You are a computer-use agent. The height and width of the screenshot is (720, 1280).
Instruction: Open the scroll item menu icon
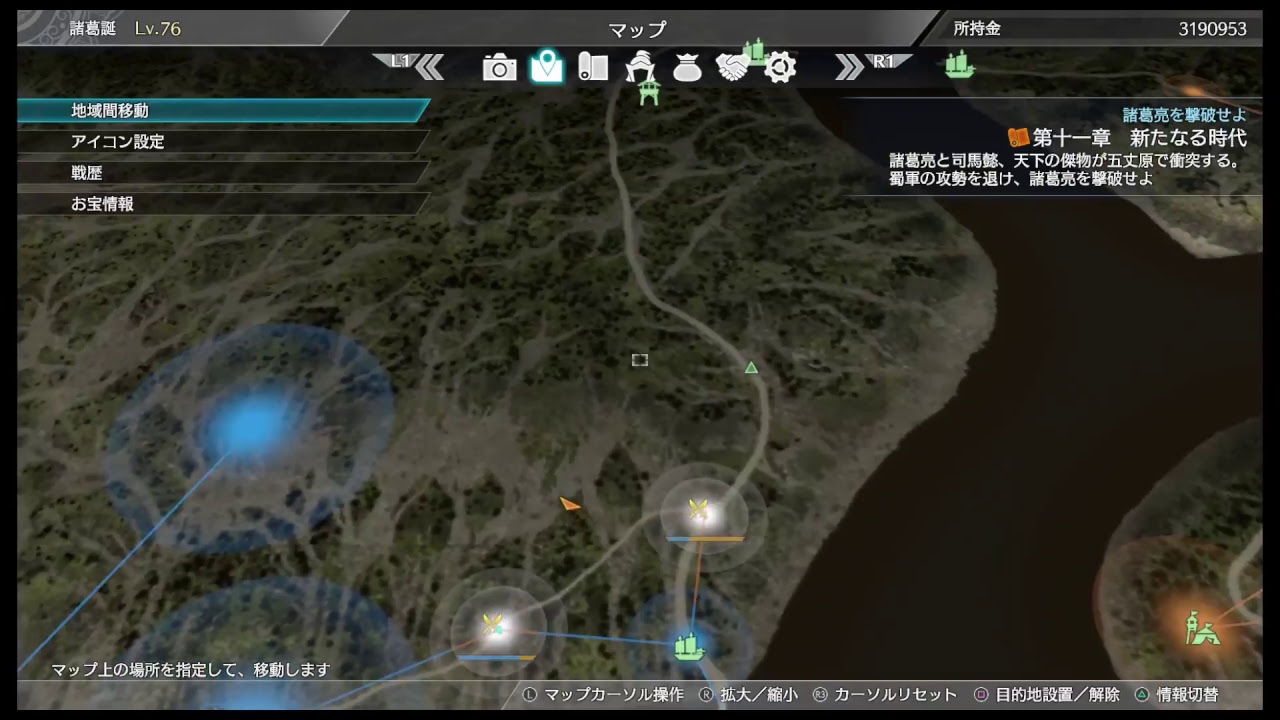click(593, 66)
